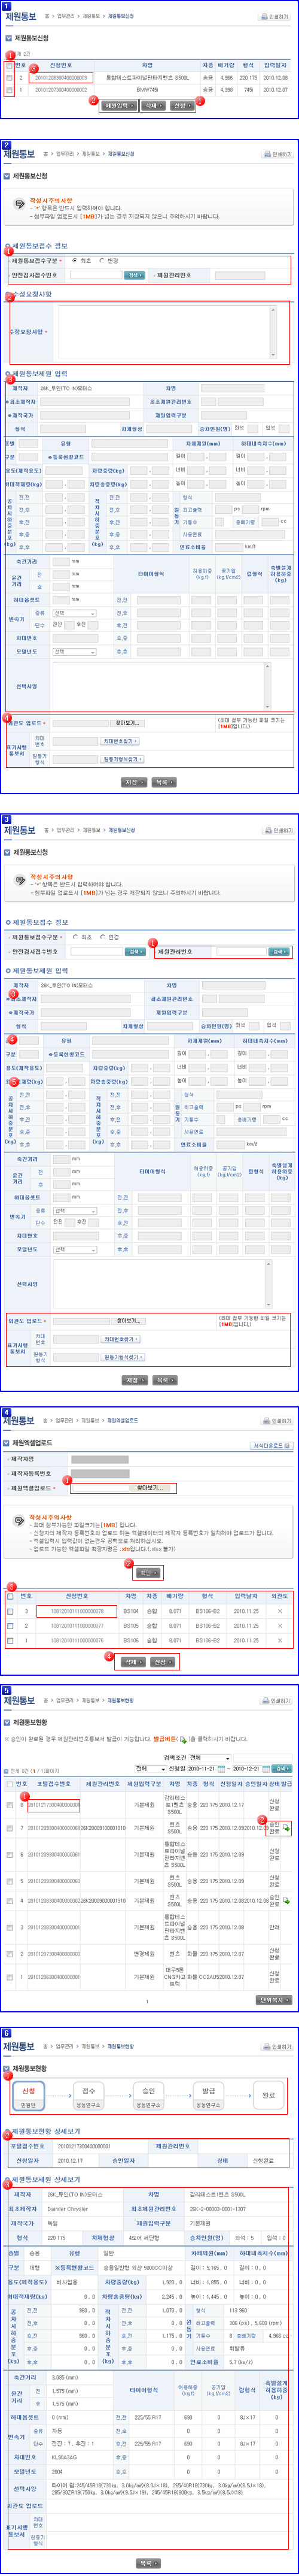The image size is (299, 2576).
Task: Tick checkbox for row 1081201011100000078
Action: (10, 1611)
